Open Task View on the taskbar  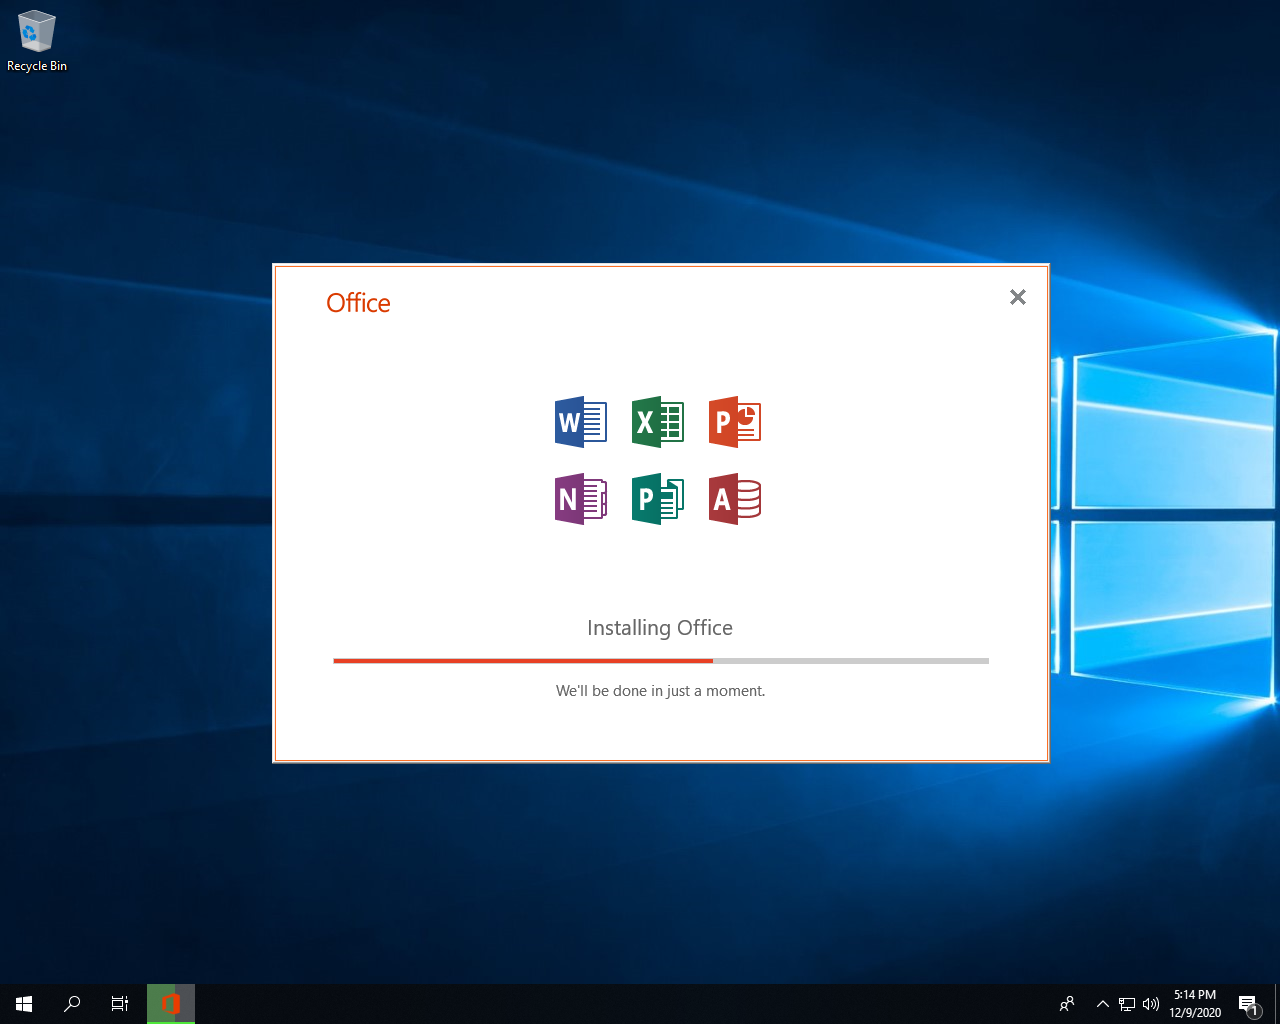click(x=120, y=1004)
